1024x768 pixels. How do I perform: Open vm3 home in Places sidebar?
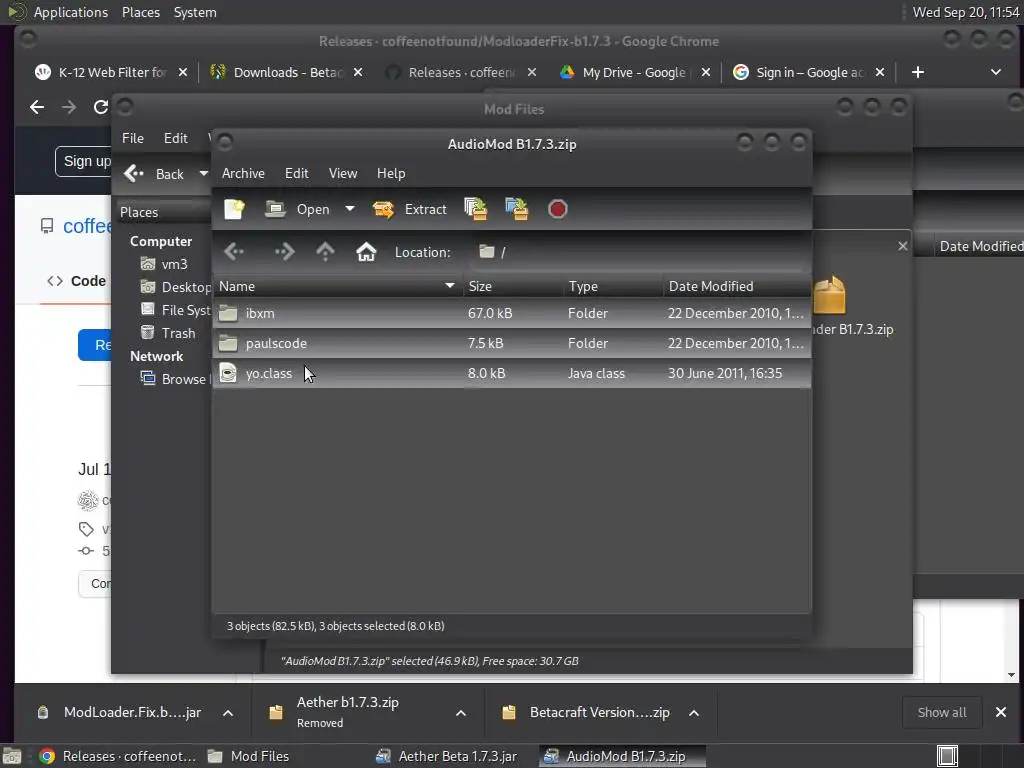[165, 264]
